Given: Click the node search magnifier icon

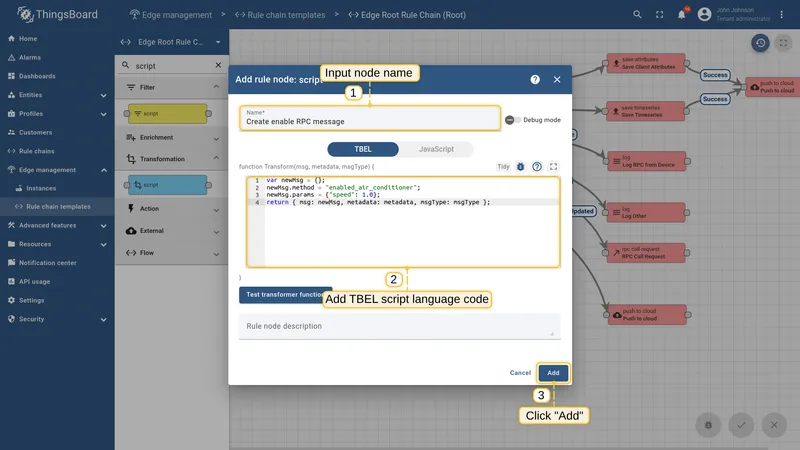Looking at the screenshot, I should [126, 65].
